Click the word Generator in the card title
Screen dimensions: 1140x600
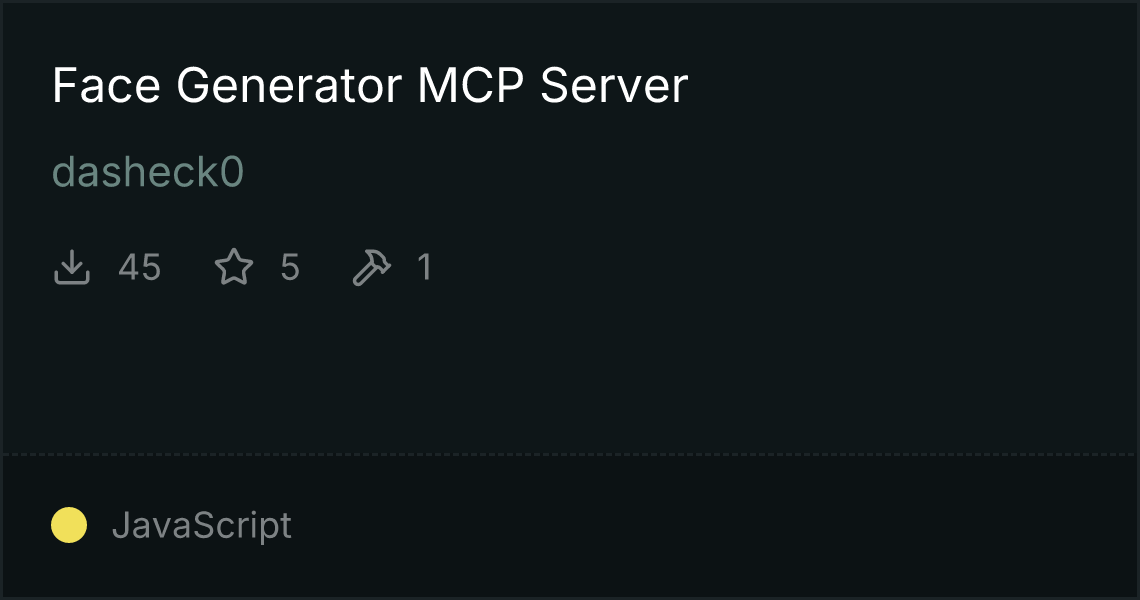point(289,86)
